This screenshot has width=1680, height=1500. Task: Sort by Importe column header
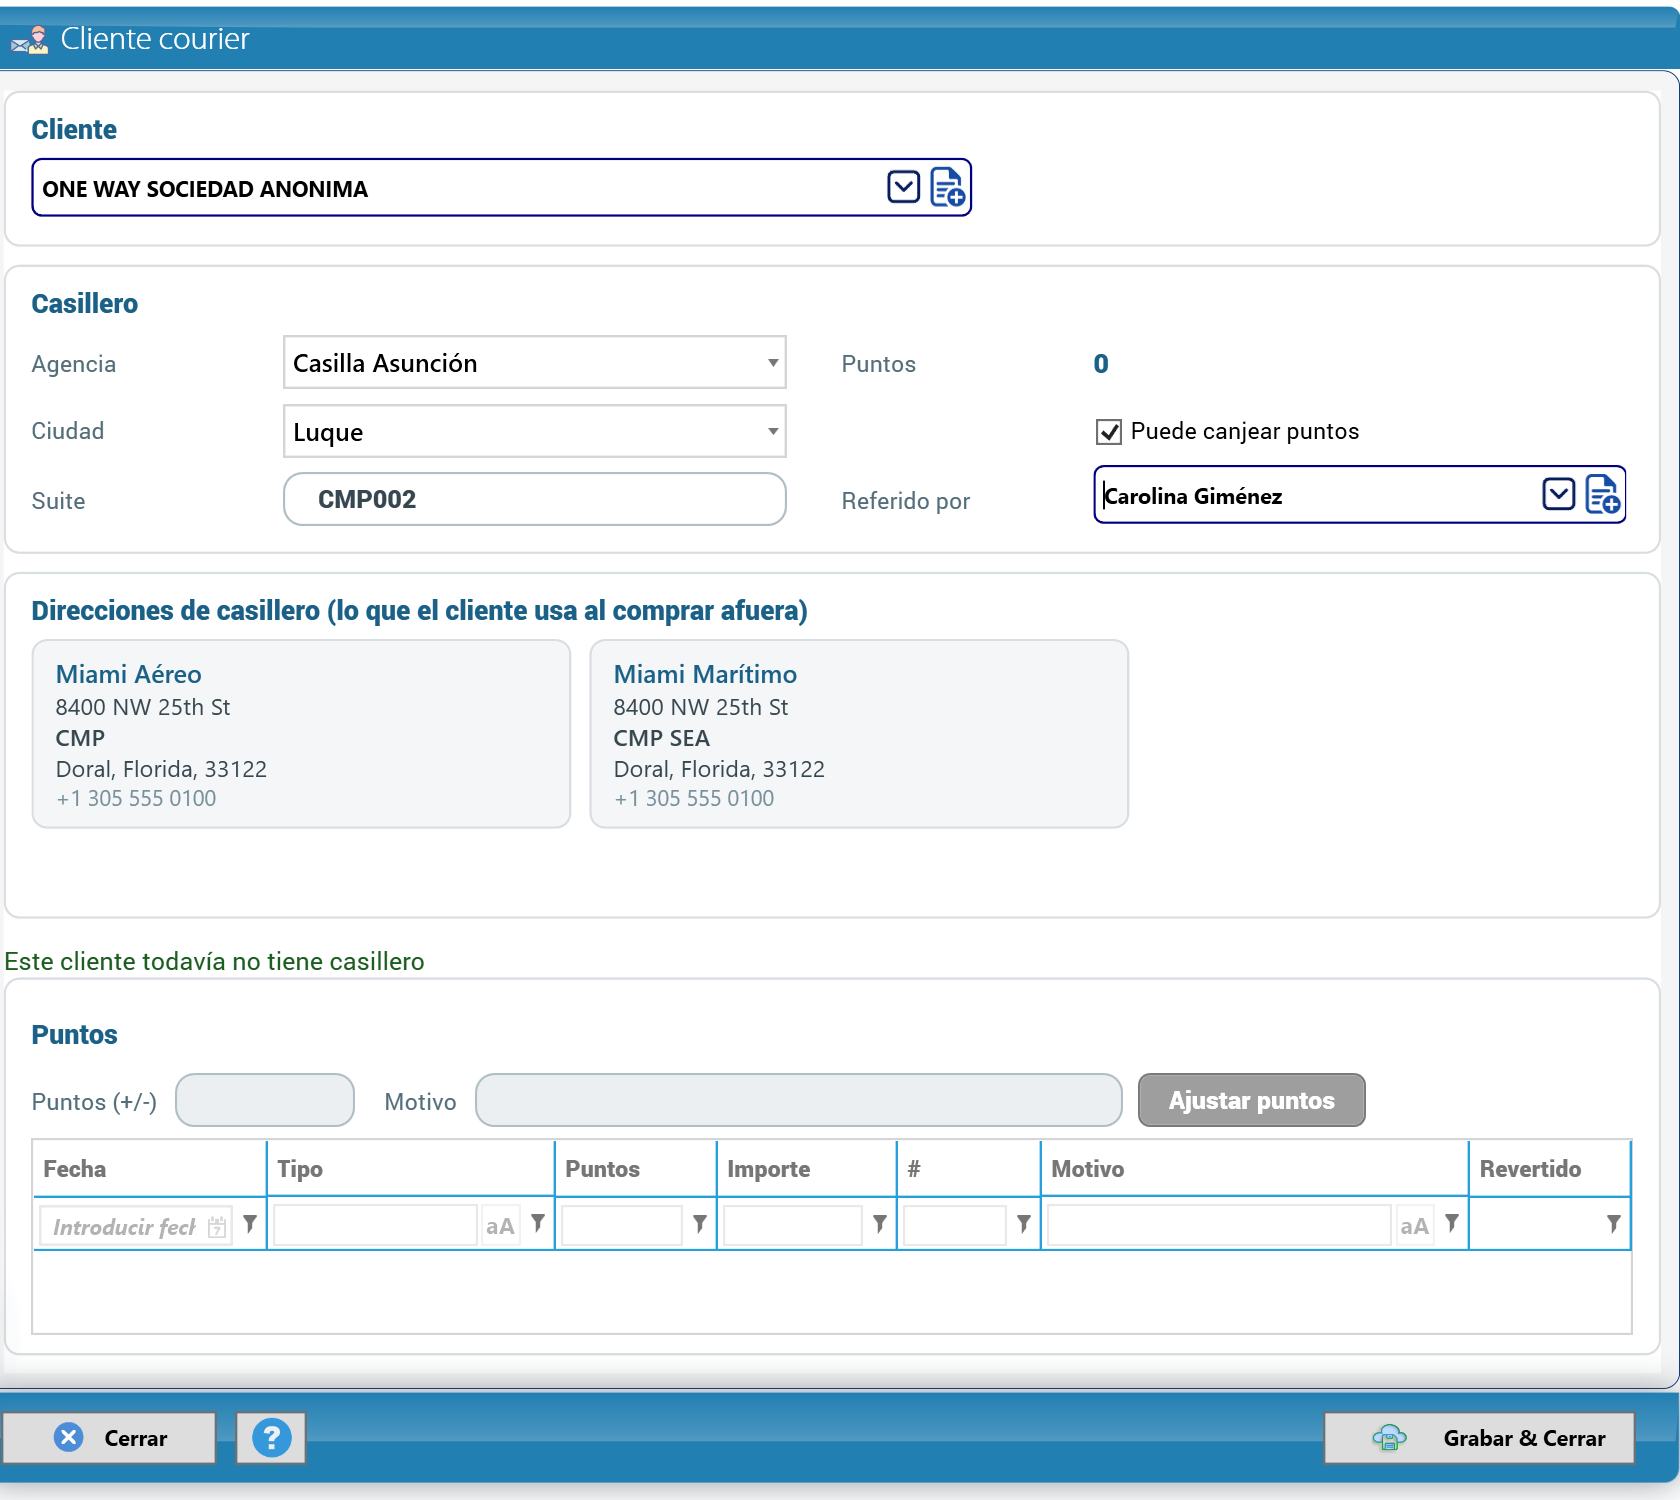coord(806,1169)
